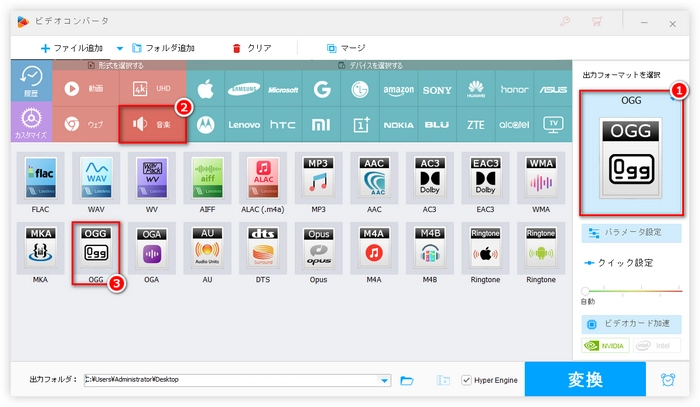Open the Samsung device category
700x407 pixels.
pos(244,89)
